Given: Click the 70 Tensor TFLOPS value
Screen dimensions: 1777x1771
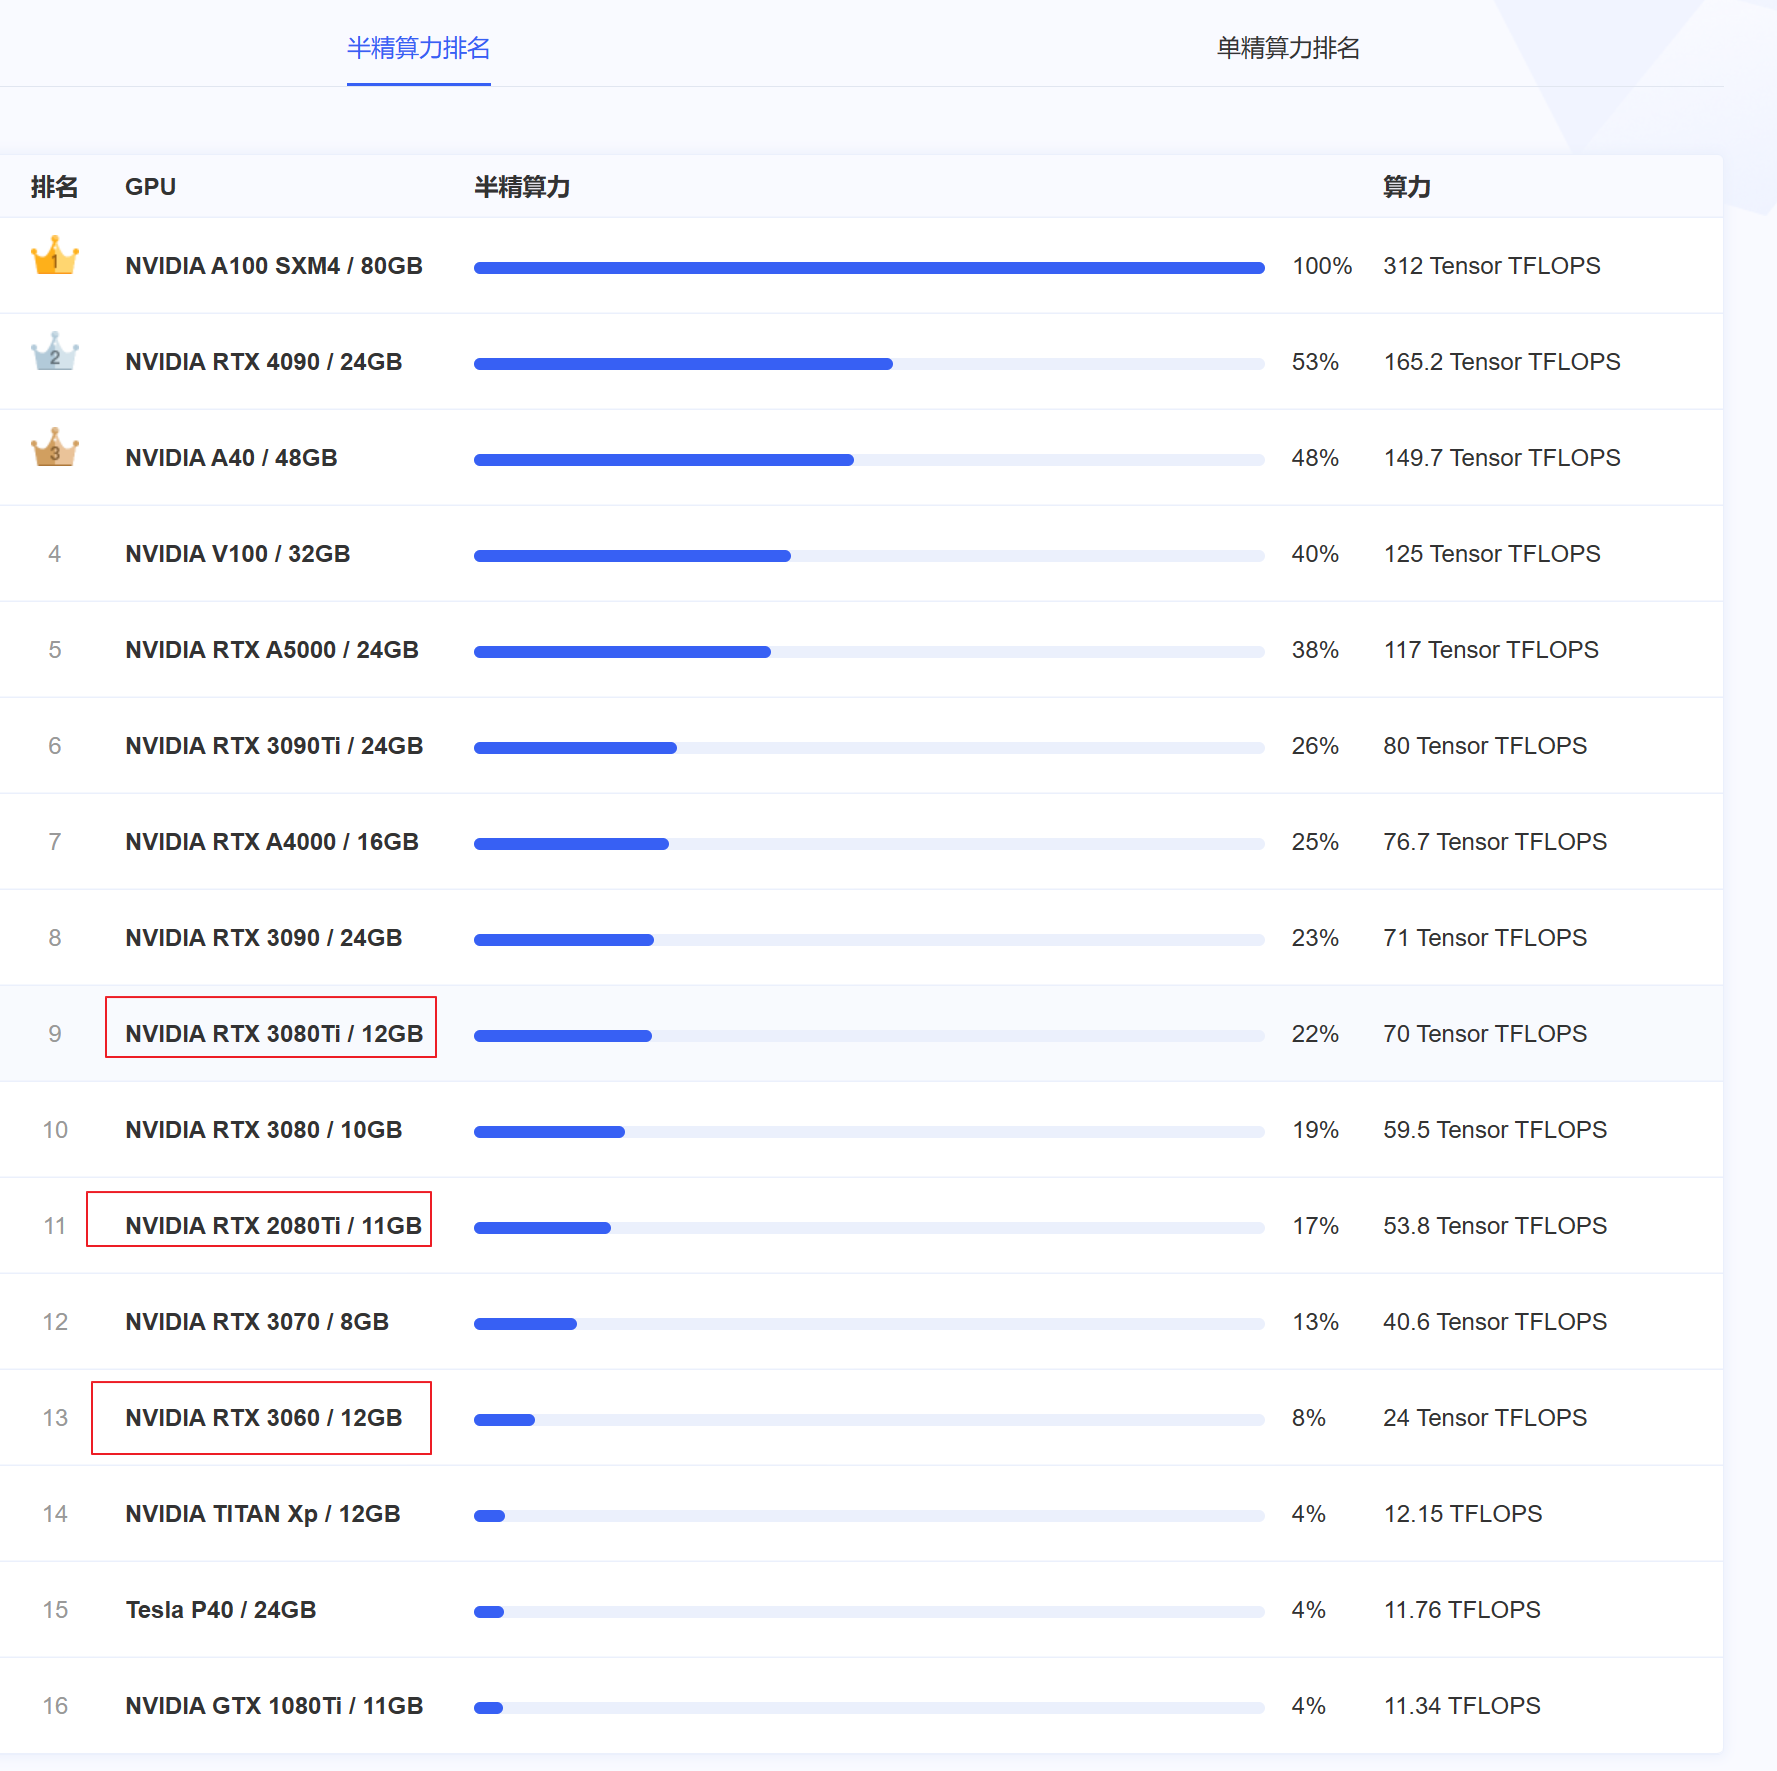Looking at the screenshot, I should 1485,1034.
